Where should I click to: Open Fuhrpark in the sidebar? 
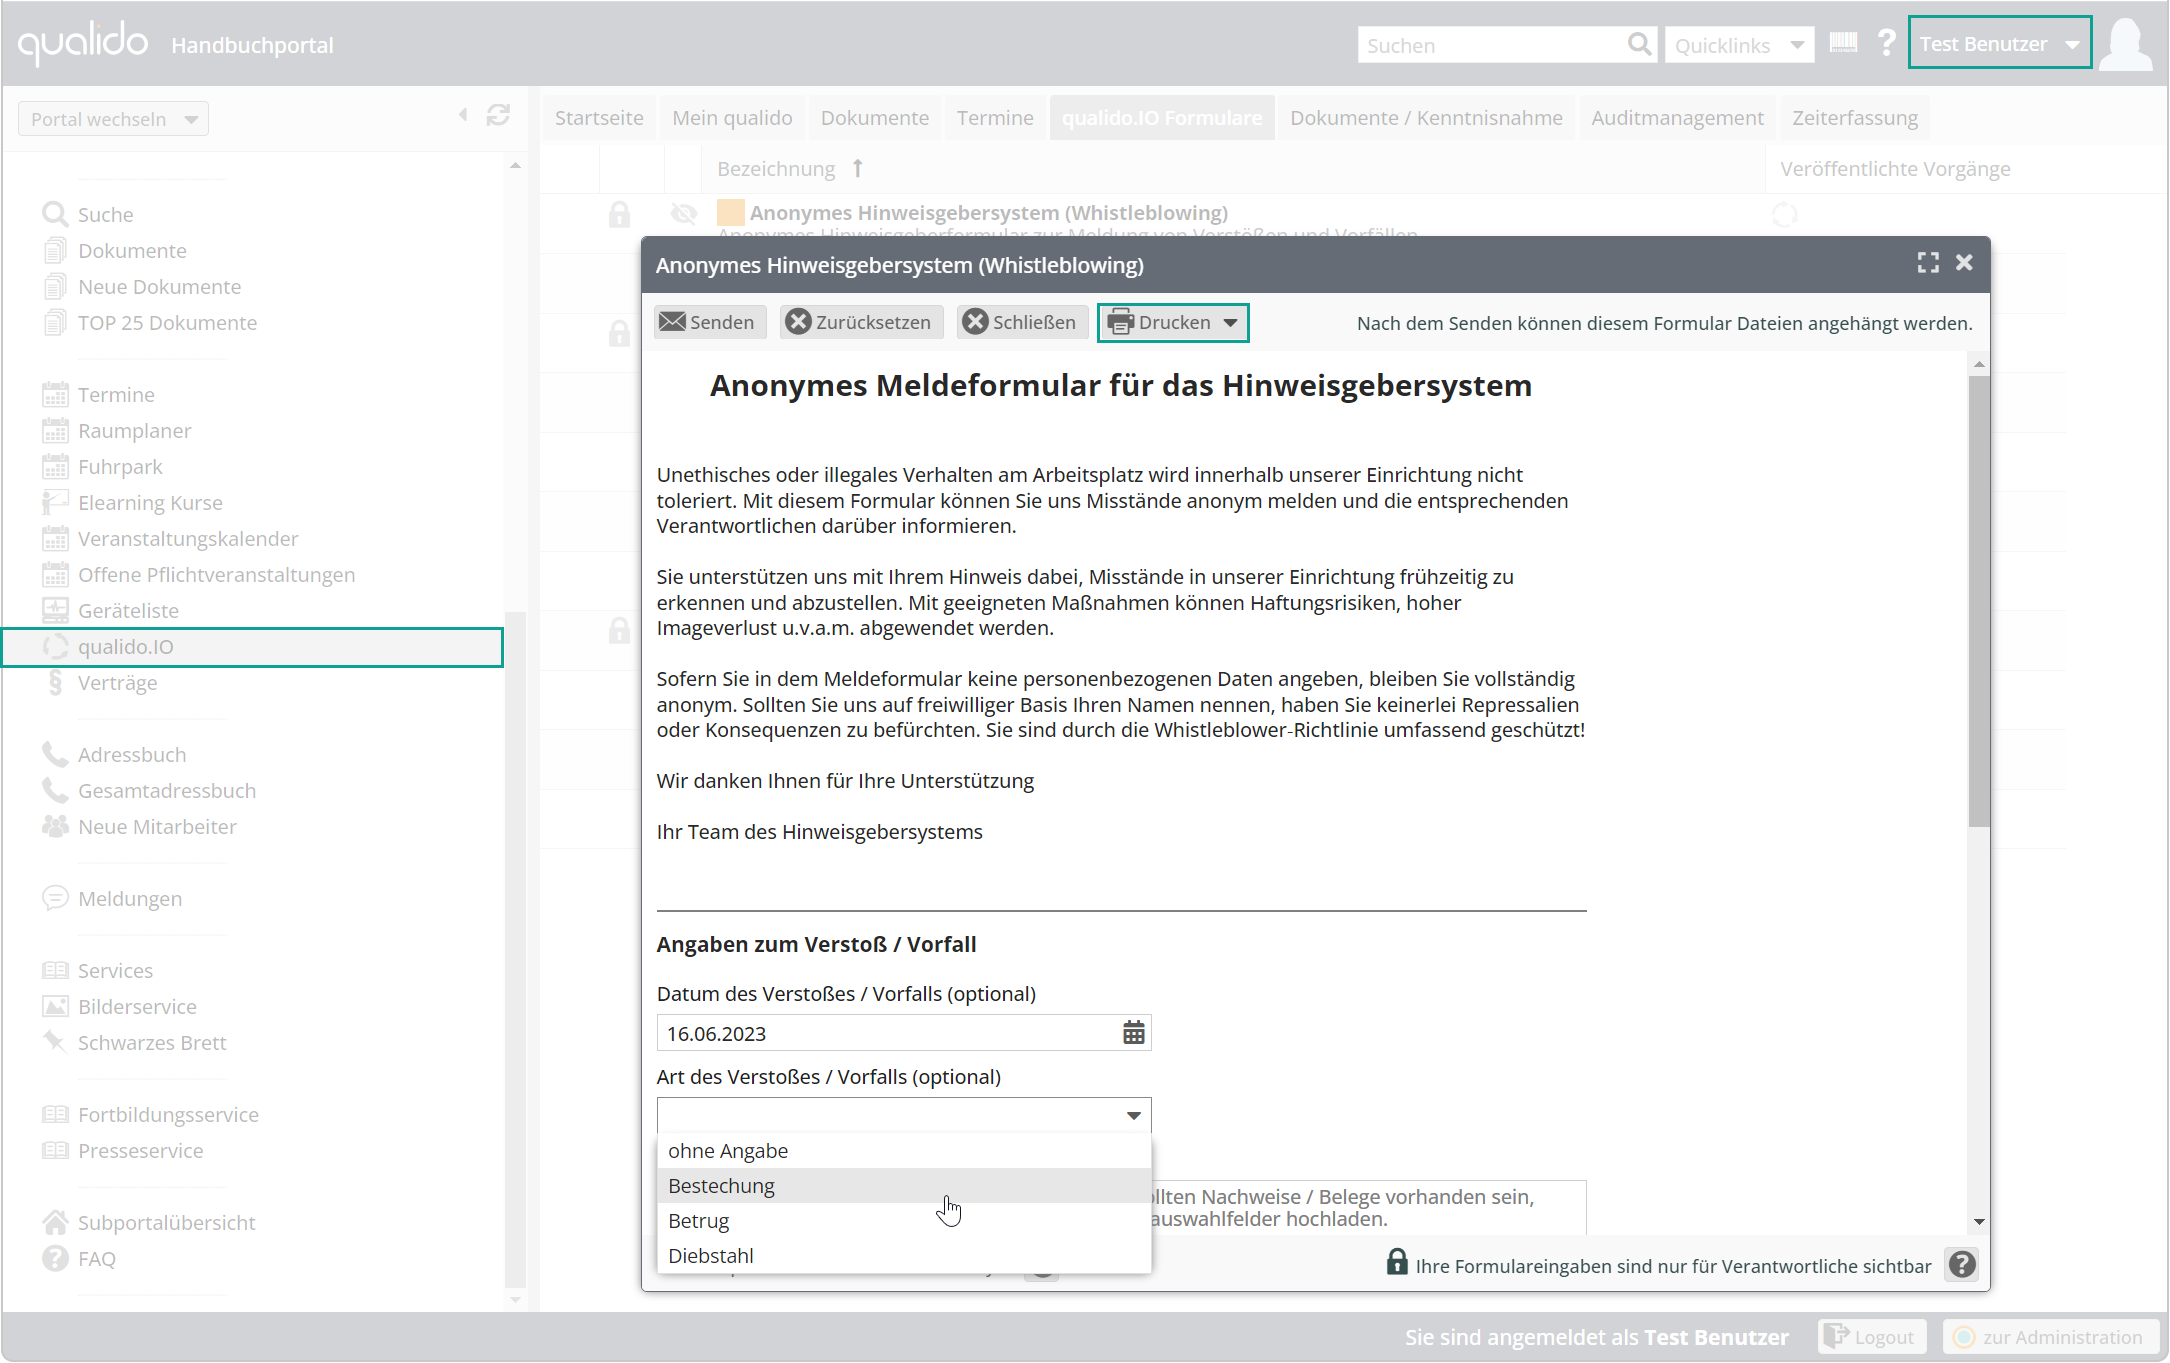click(120, 467)
